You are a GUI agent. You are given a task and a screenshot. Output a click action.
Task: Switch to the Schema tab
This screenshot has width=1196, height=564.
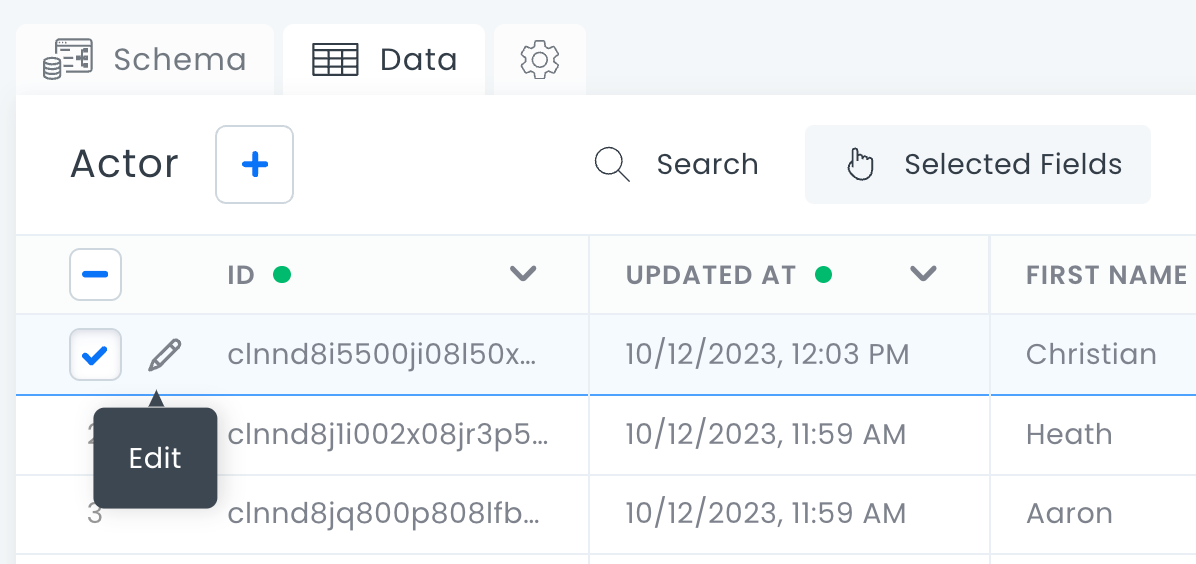179,60
